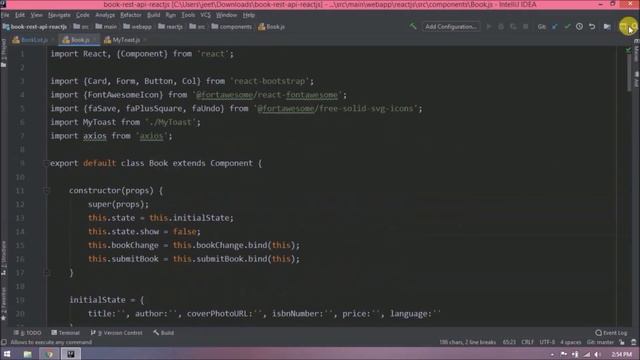This screenshot has height=360, width=640.
Task: Click network signal tray icon
Action: (587, 354)
